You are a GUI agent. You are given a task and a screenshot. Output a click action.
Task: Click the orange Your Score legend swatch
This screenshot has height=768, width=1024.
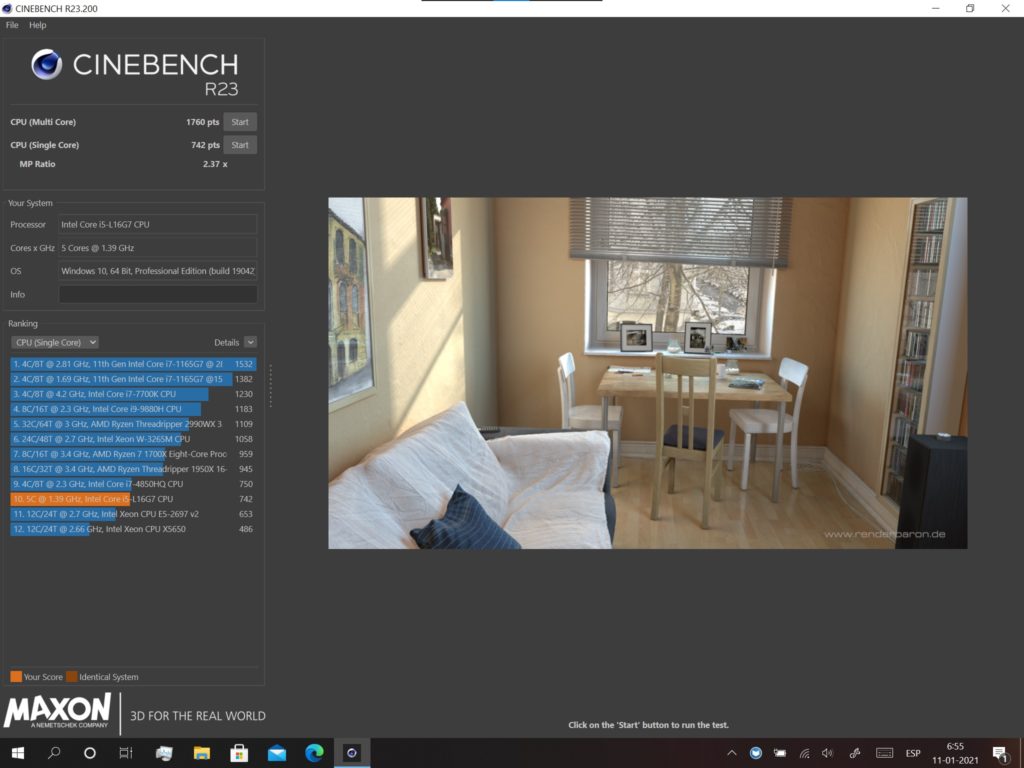click(x=16, y=677)
